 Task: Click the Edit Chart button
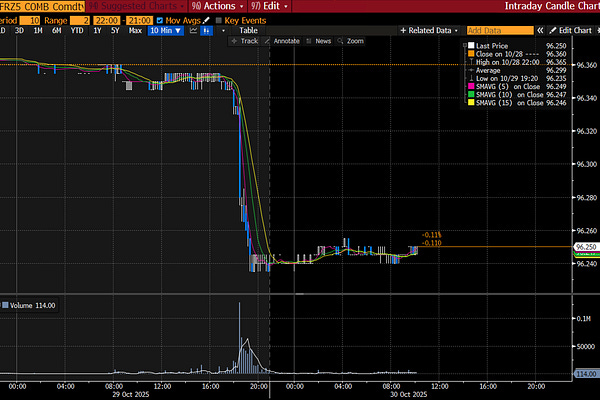click(x=571, y=31)
